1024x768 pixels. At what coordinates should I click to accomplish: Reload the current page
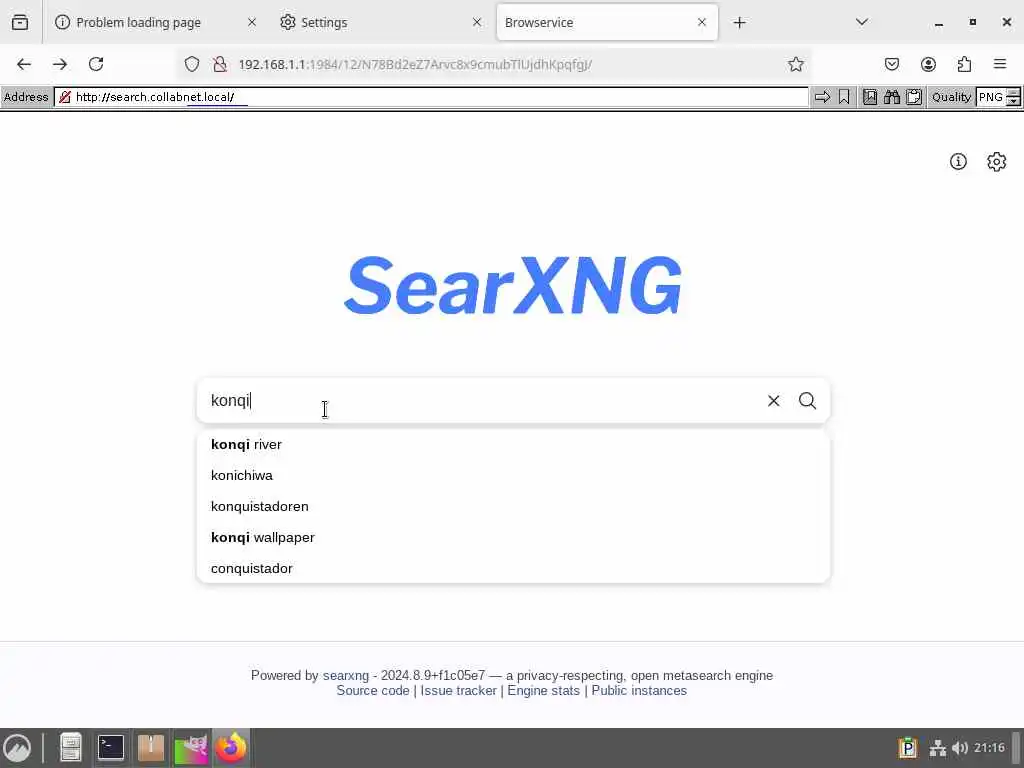coord(96,64)
